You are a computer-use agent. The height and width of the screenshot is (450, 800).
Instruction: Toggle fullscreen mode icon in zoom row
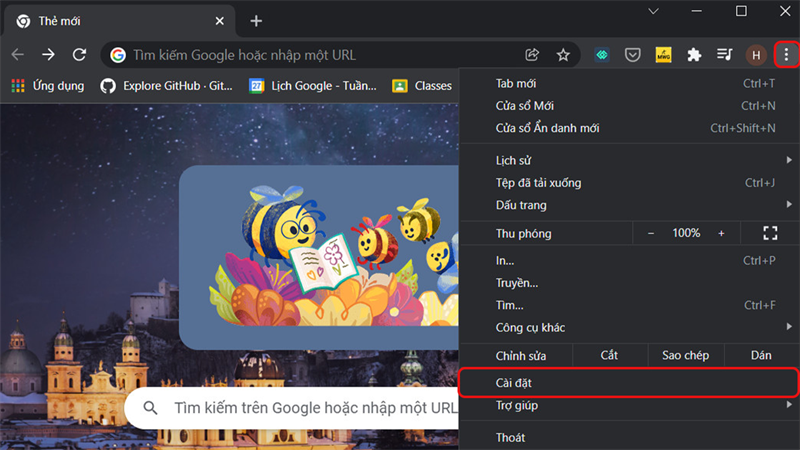(770, 233)
